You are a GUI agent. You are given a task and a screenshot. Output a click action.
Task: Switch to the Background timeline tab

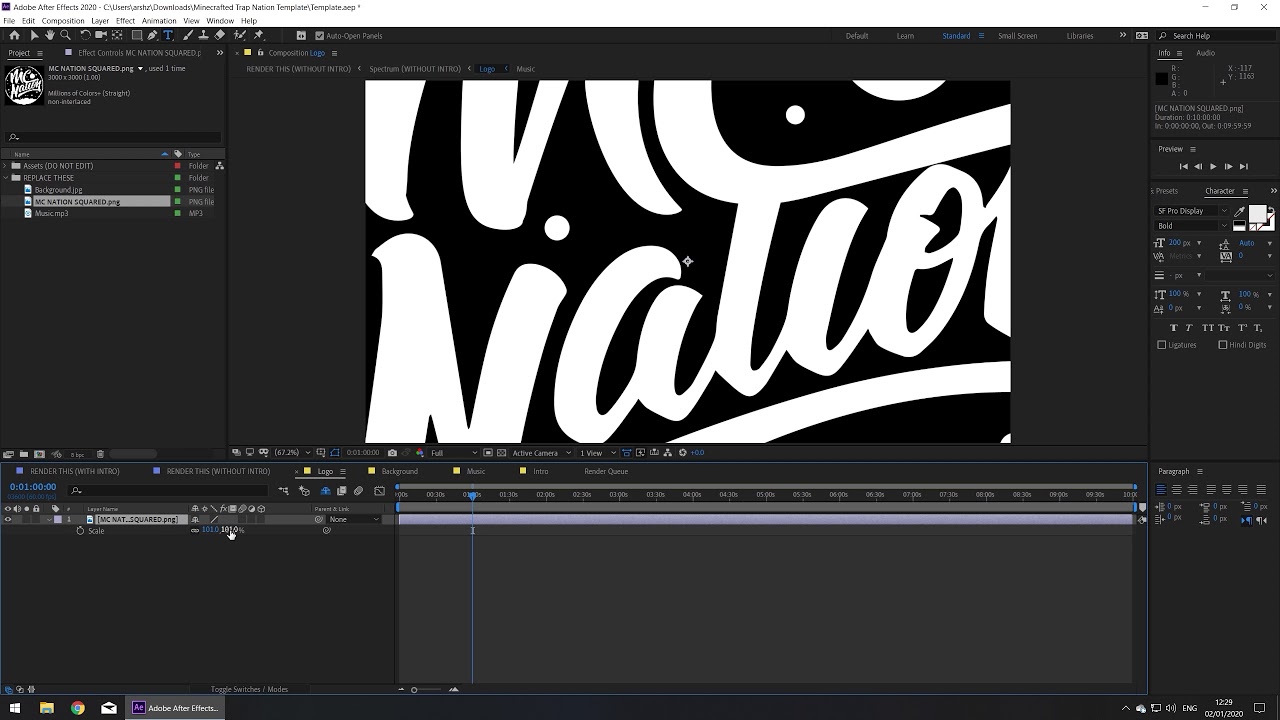click(399, 471)
